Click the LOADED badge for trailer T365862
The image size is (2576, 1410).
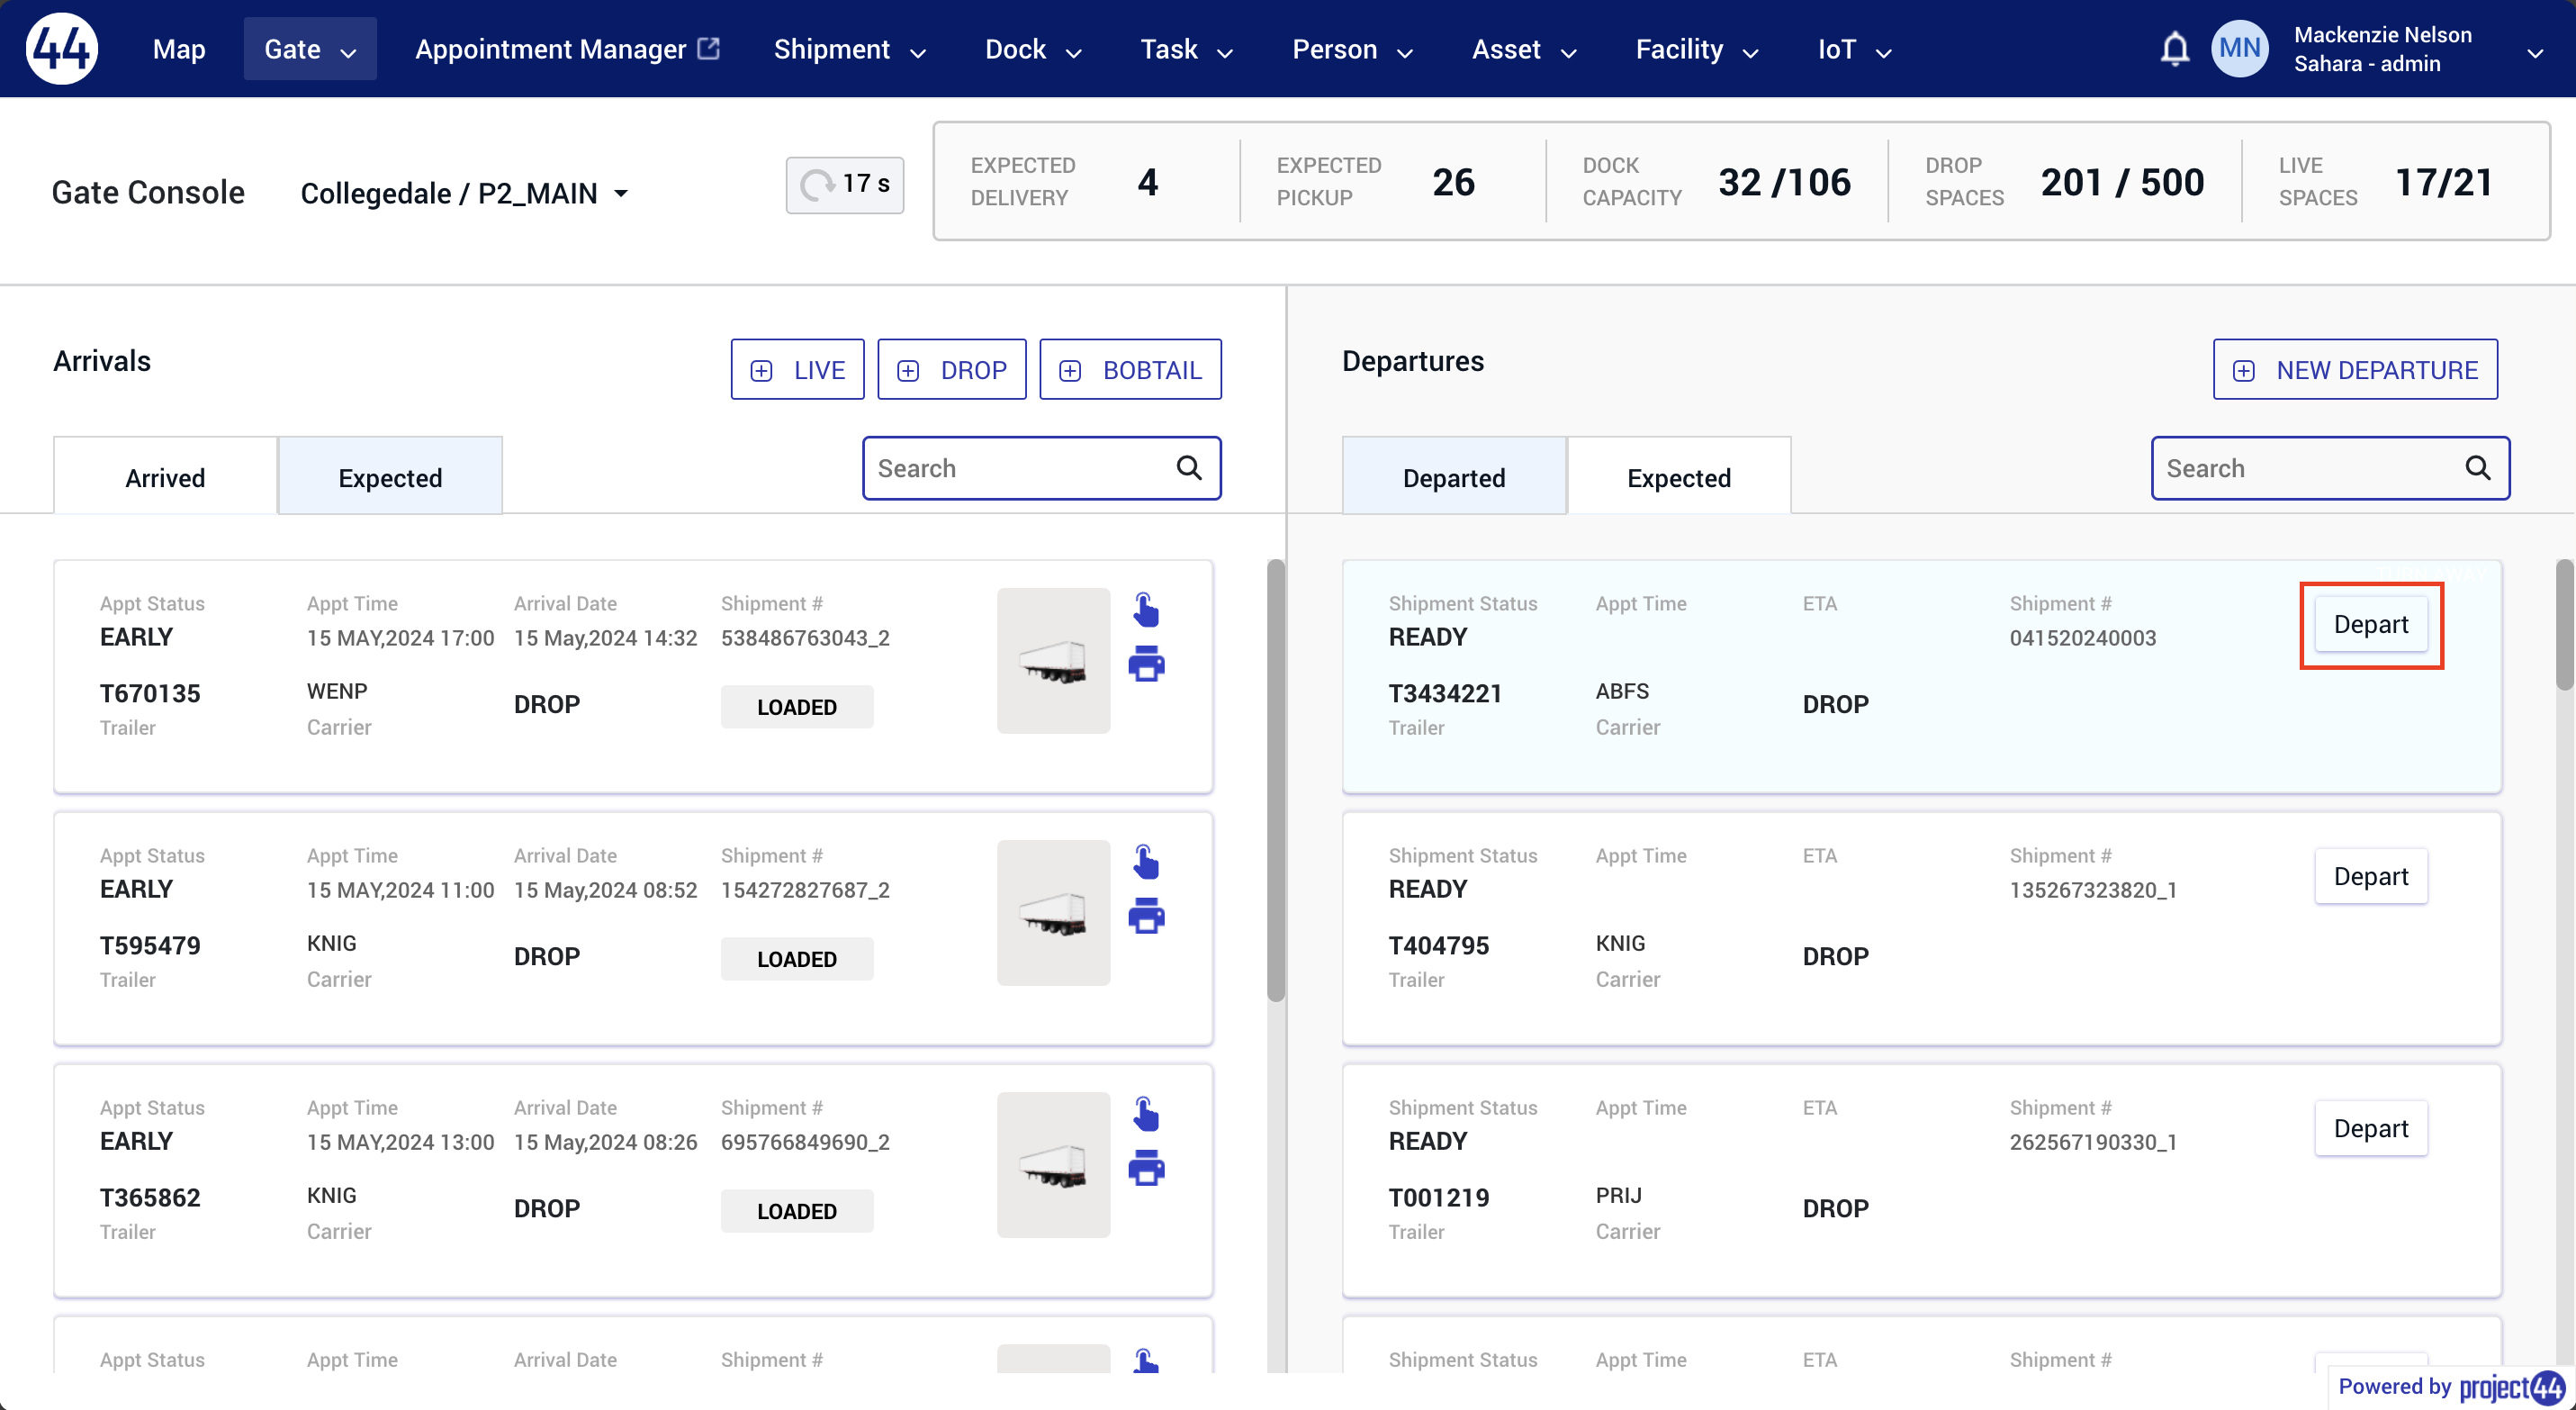point(797,1211)
